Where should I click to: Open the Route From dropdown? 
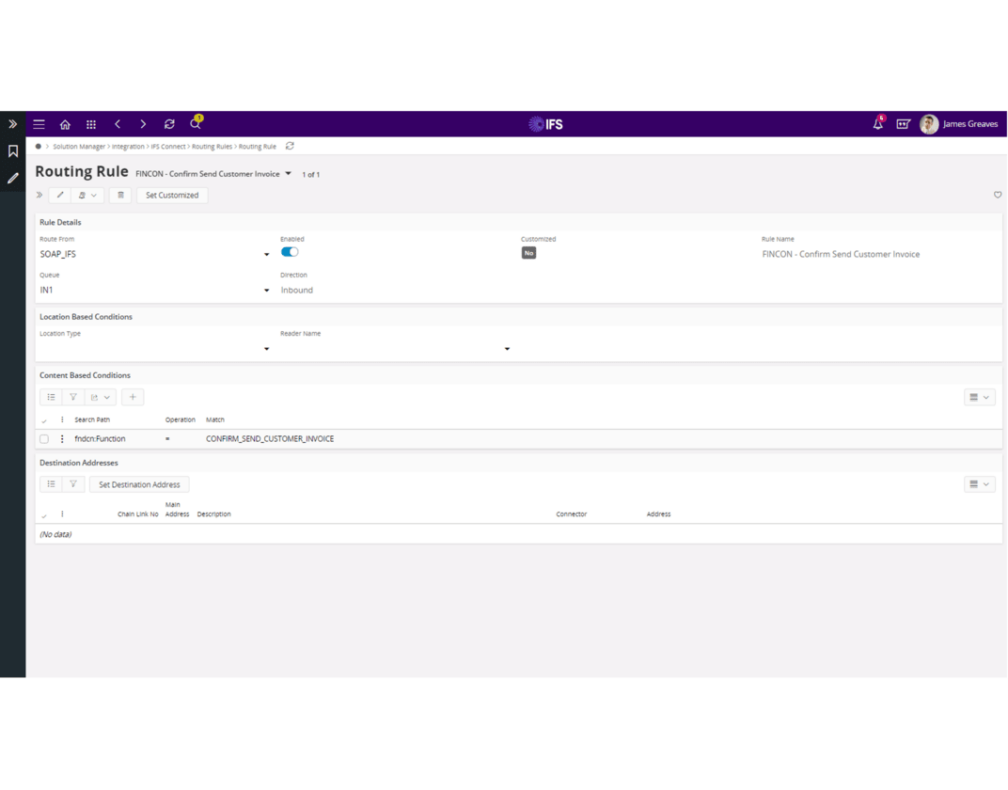coord(266,254)
